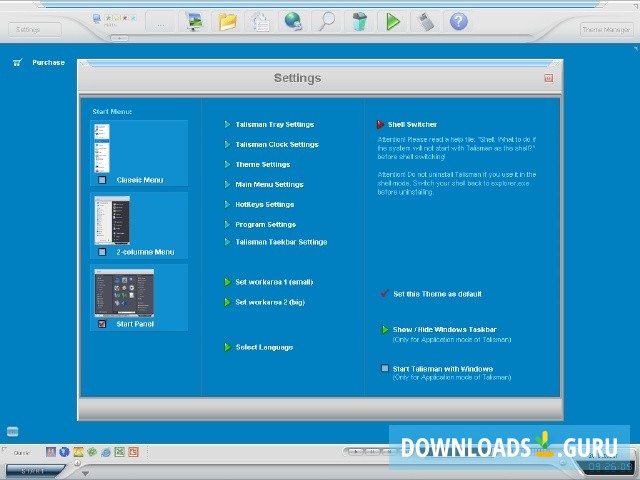The width and height of the screenshot is (640, 480).
Task: Enable Start Talisman with Windows checkbox
Action: click(384, 368)
